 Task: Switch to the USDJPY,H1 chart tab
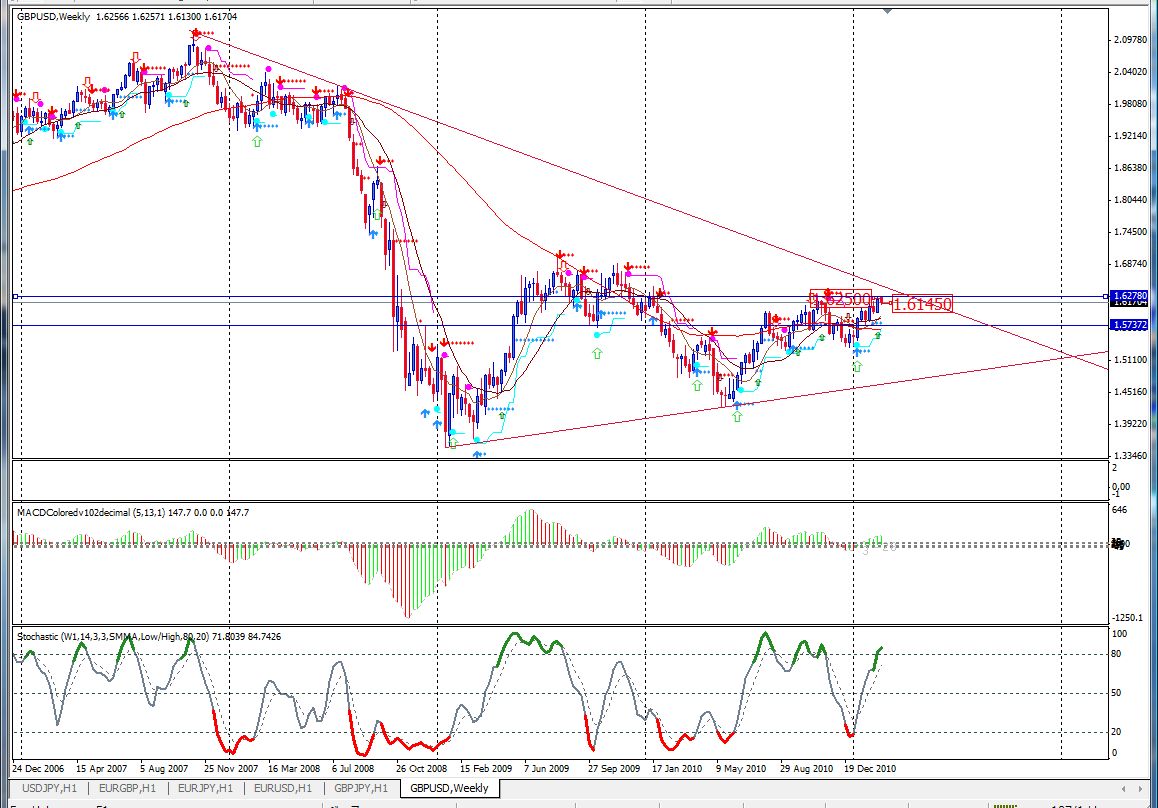click(49, 788)
